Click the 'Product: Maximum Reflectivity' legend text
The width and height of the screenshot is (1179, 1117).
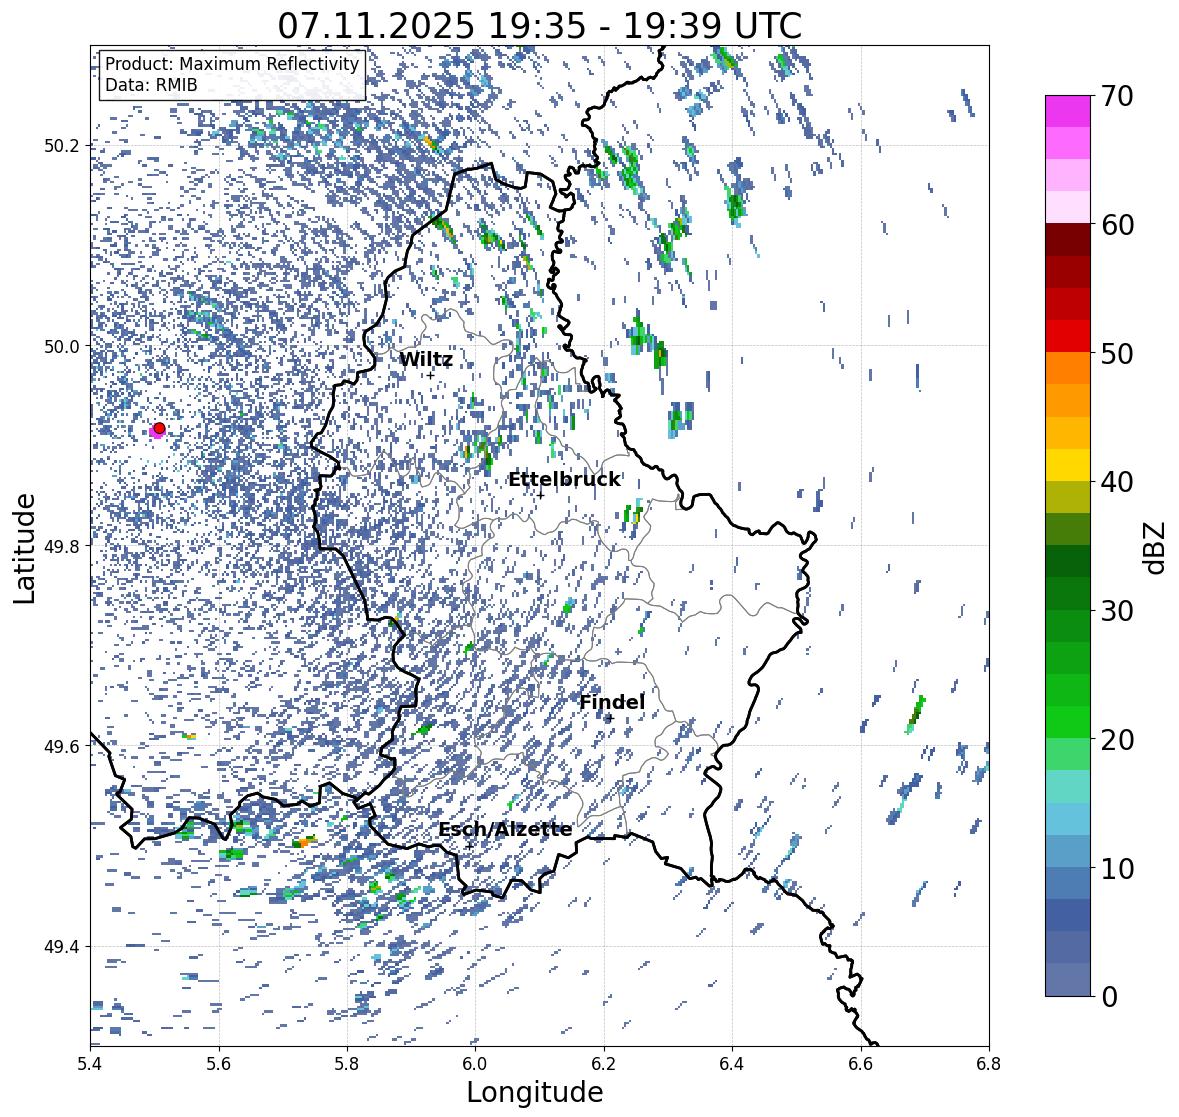pyautogui.click(x=232, y=64)
